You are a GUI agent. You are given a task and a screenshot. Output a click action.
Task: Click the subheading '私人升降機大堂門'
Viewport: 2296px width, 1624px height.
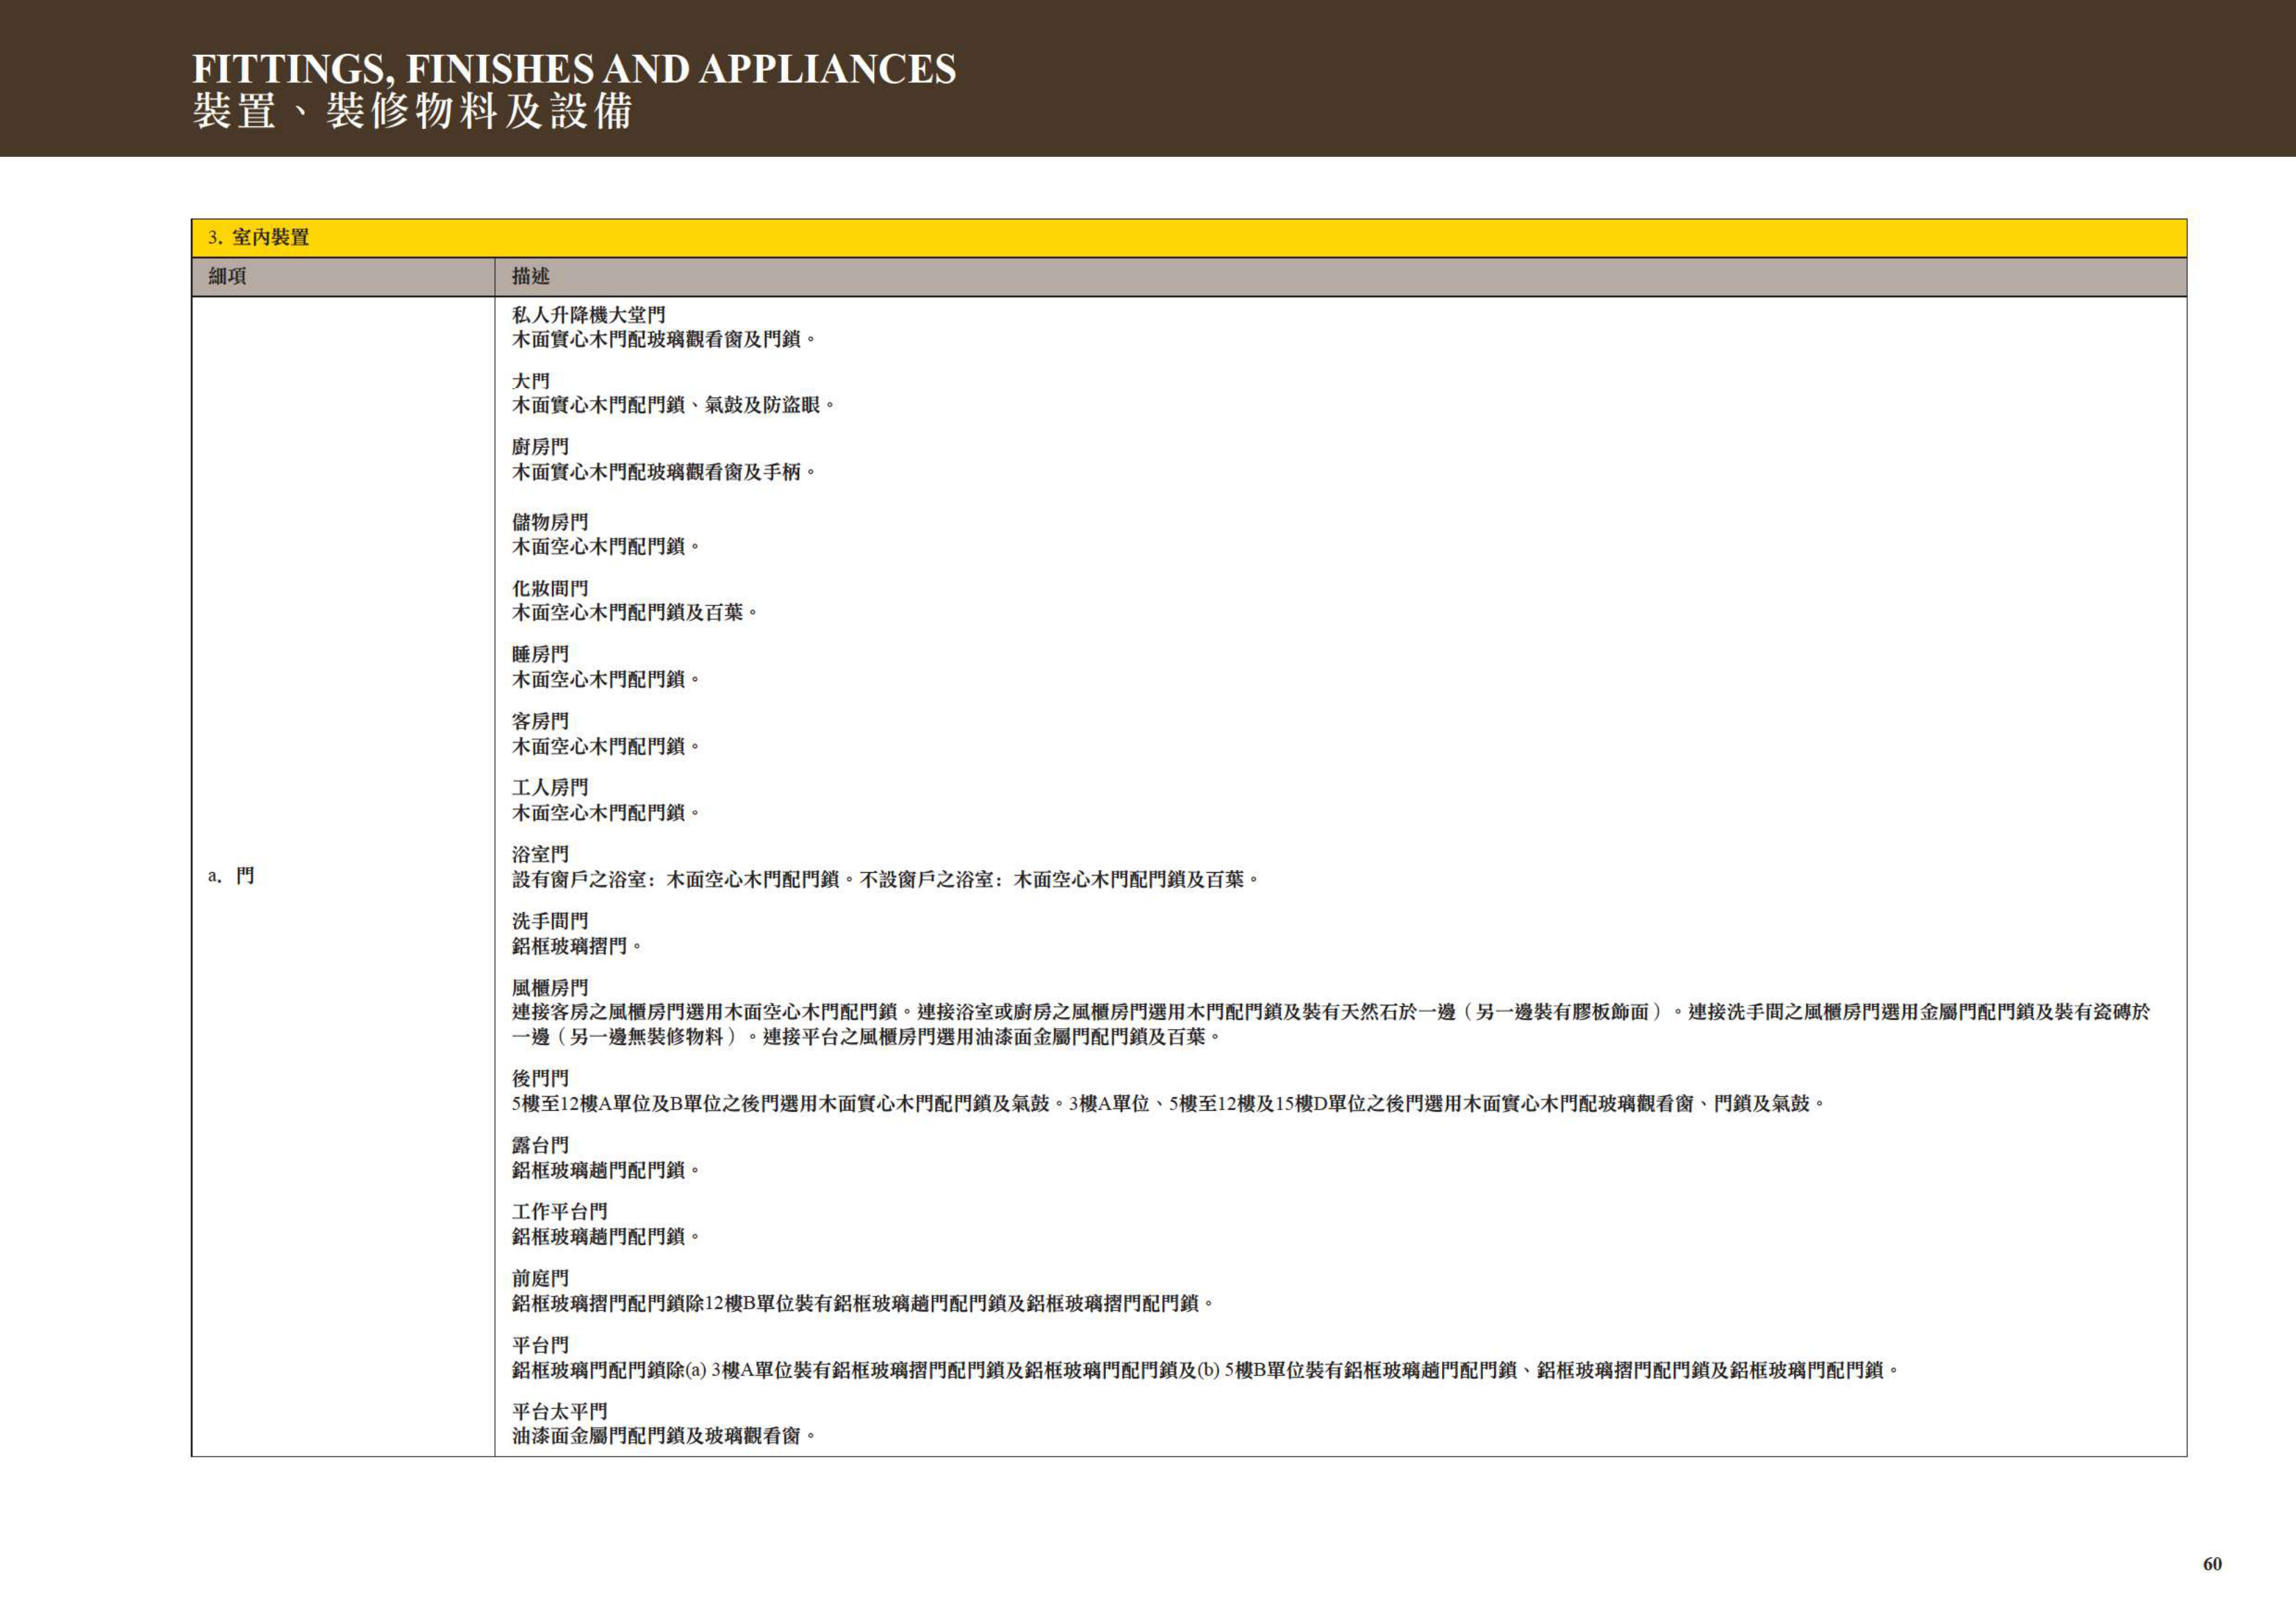tap(589, 315)
